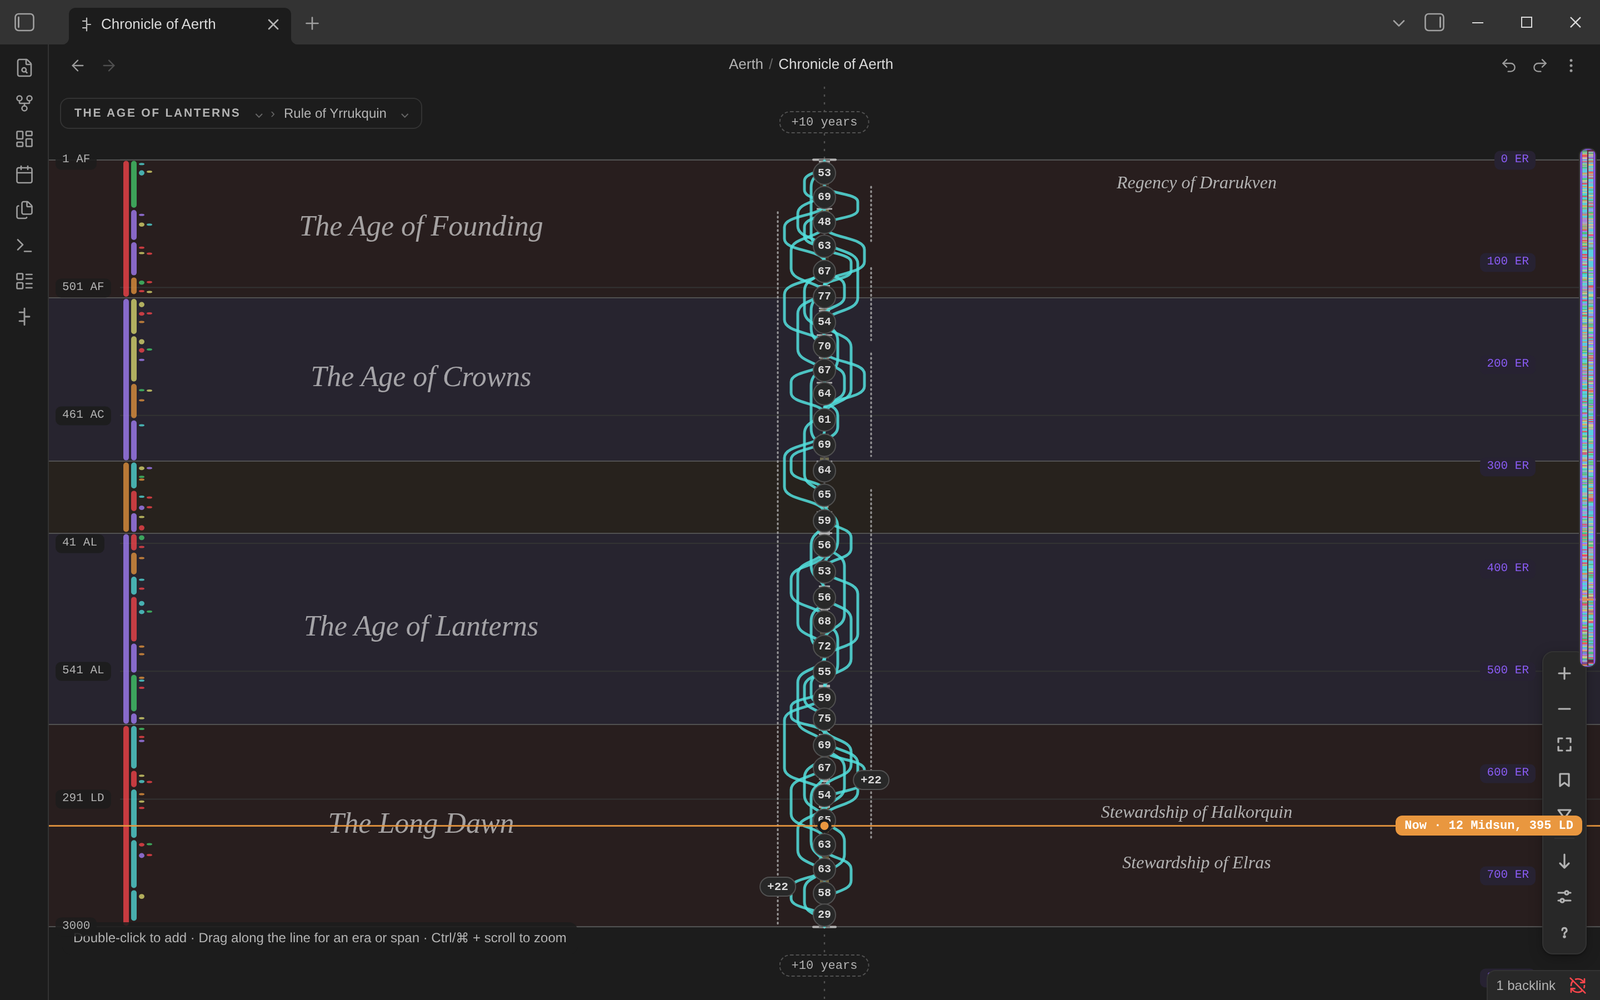Switch to Chronicle of Aerth tab

point(180,24)
